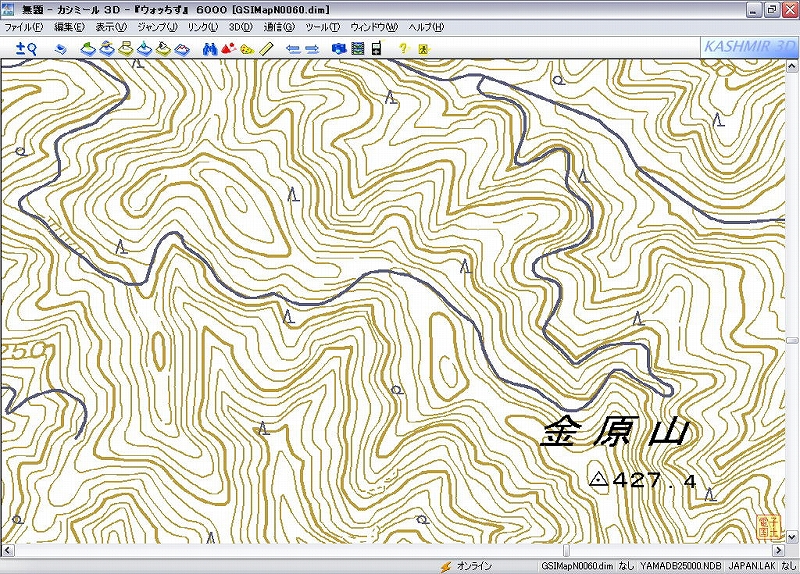Open the ファイル(F) menu

coord(23,27)
